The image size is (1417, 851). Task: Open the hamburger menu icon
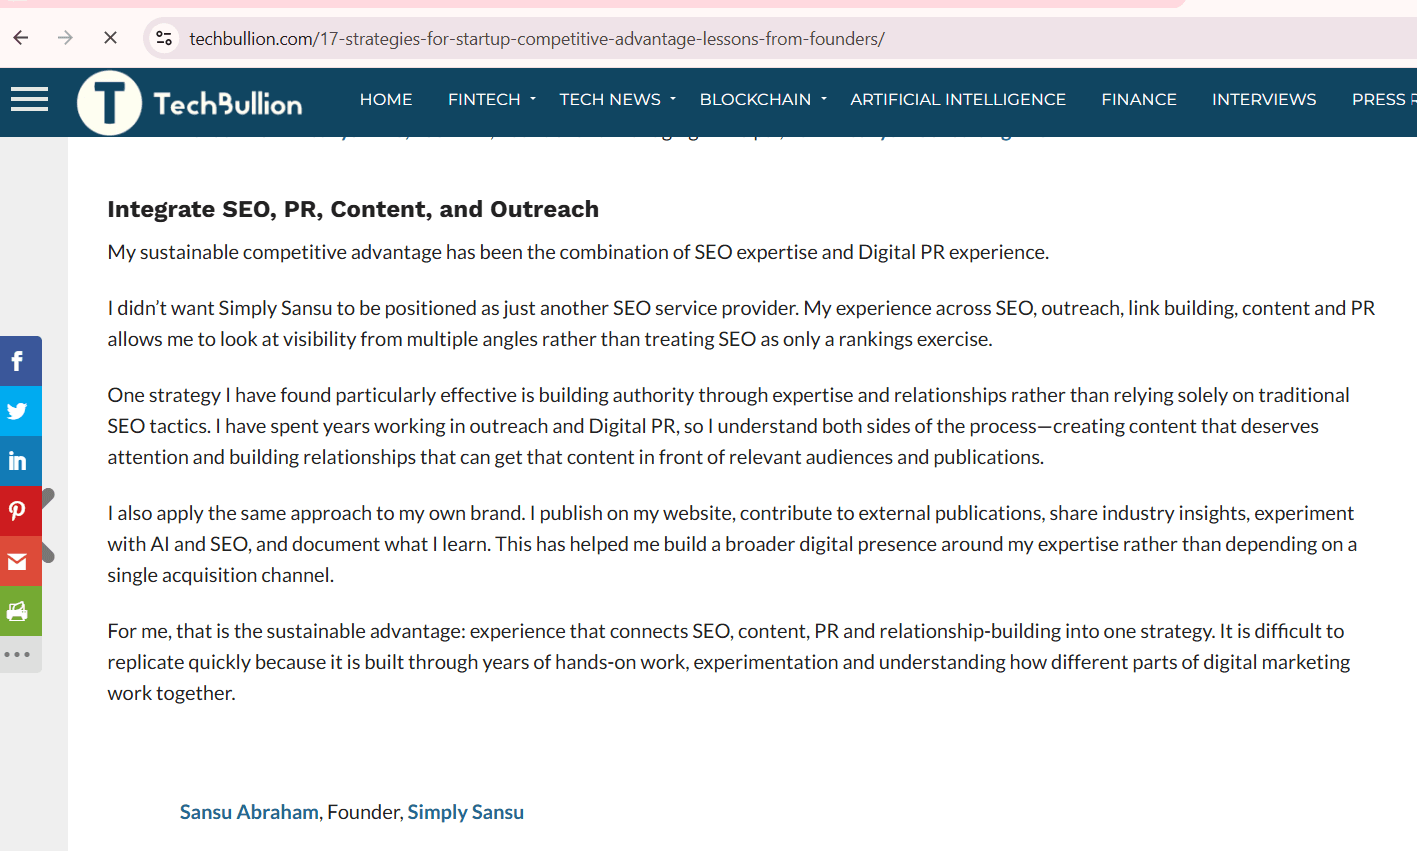(29, 99)
